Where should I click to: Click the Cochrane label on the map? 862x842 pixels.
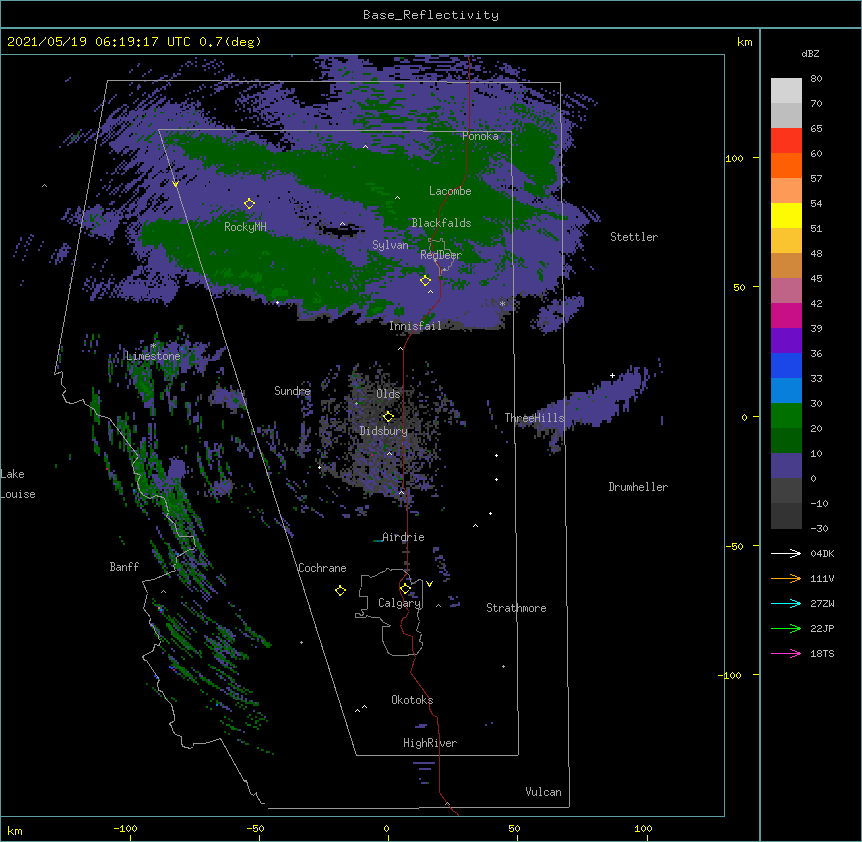coord(322,568)
